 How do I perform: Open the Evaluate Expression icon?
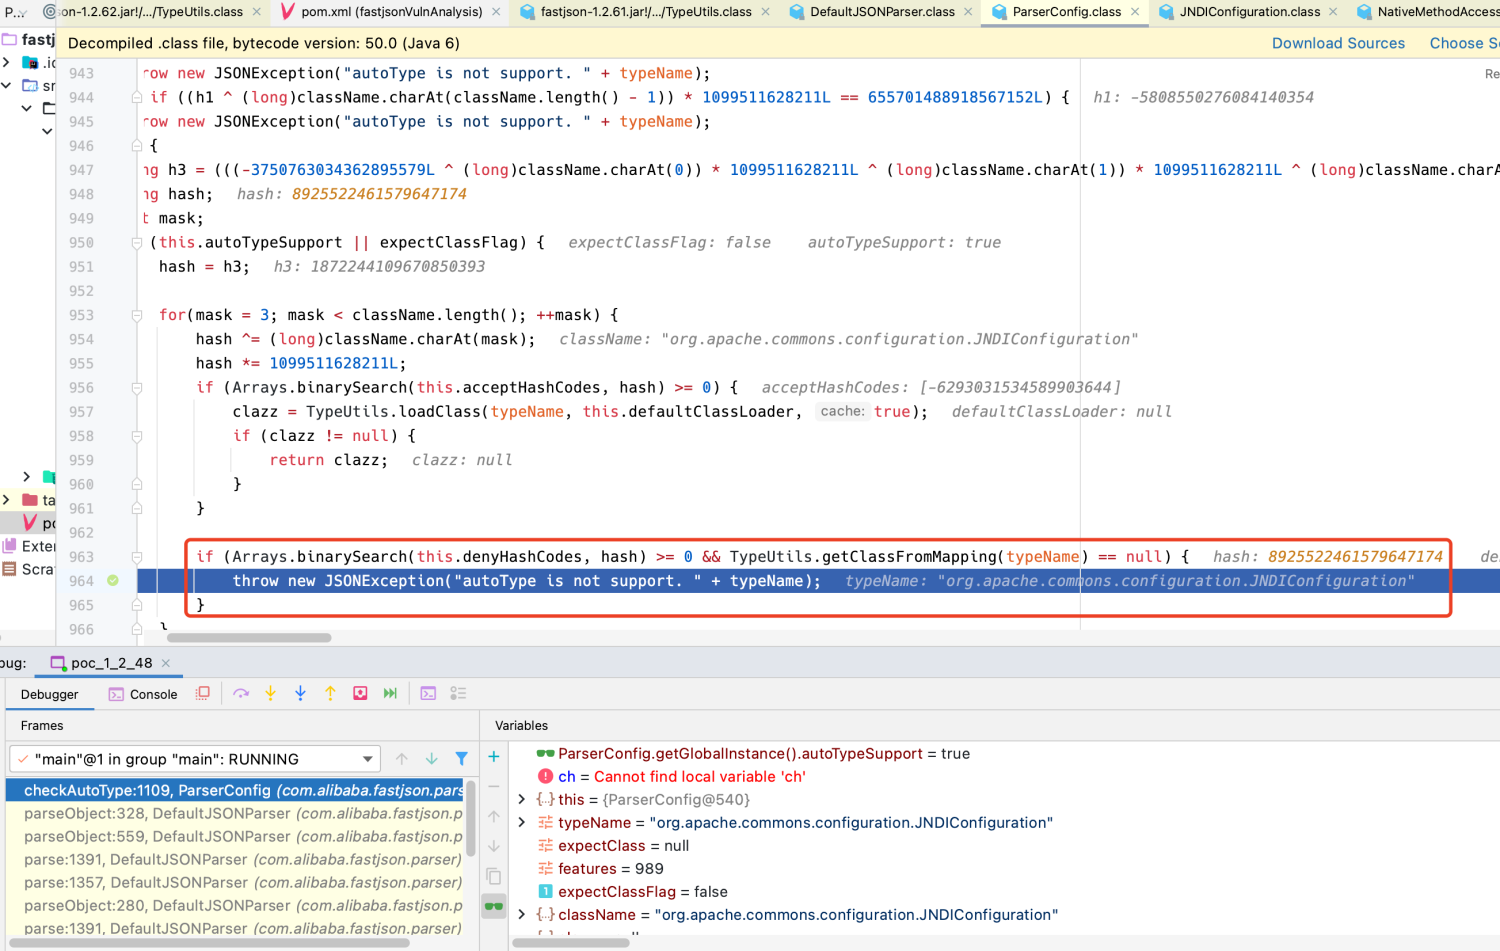click(428, 693)
